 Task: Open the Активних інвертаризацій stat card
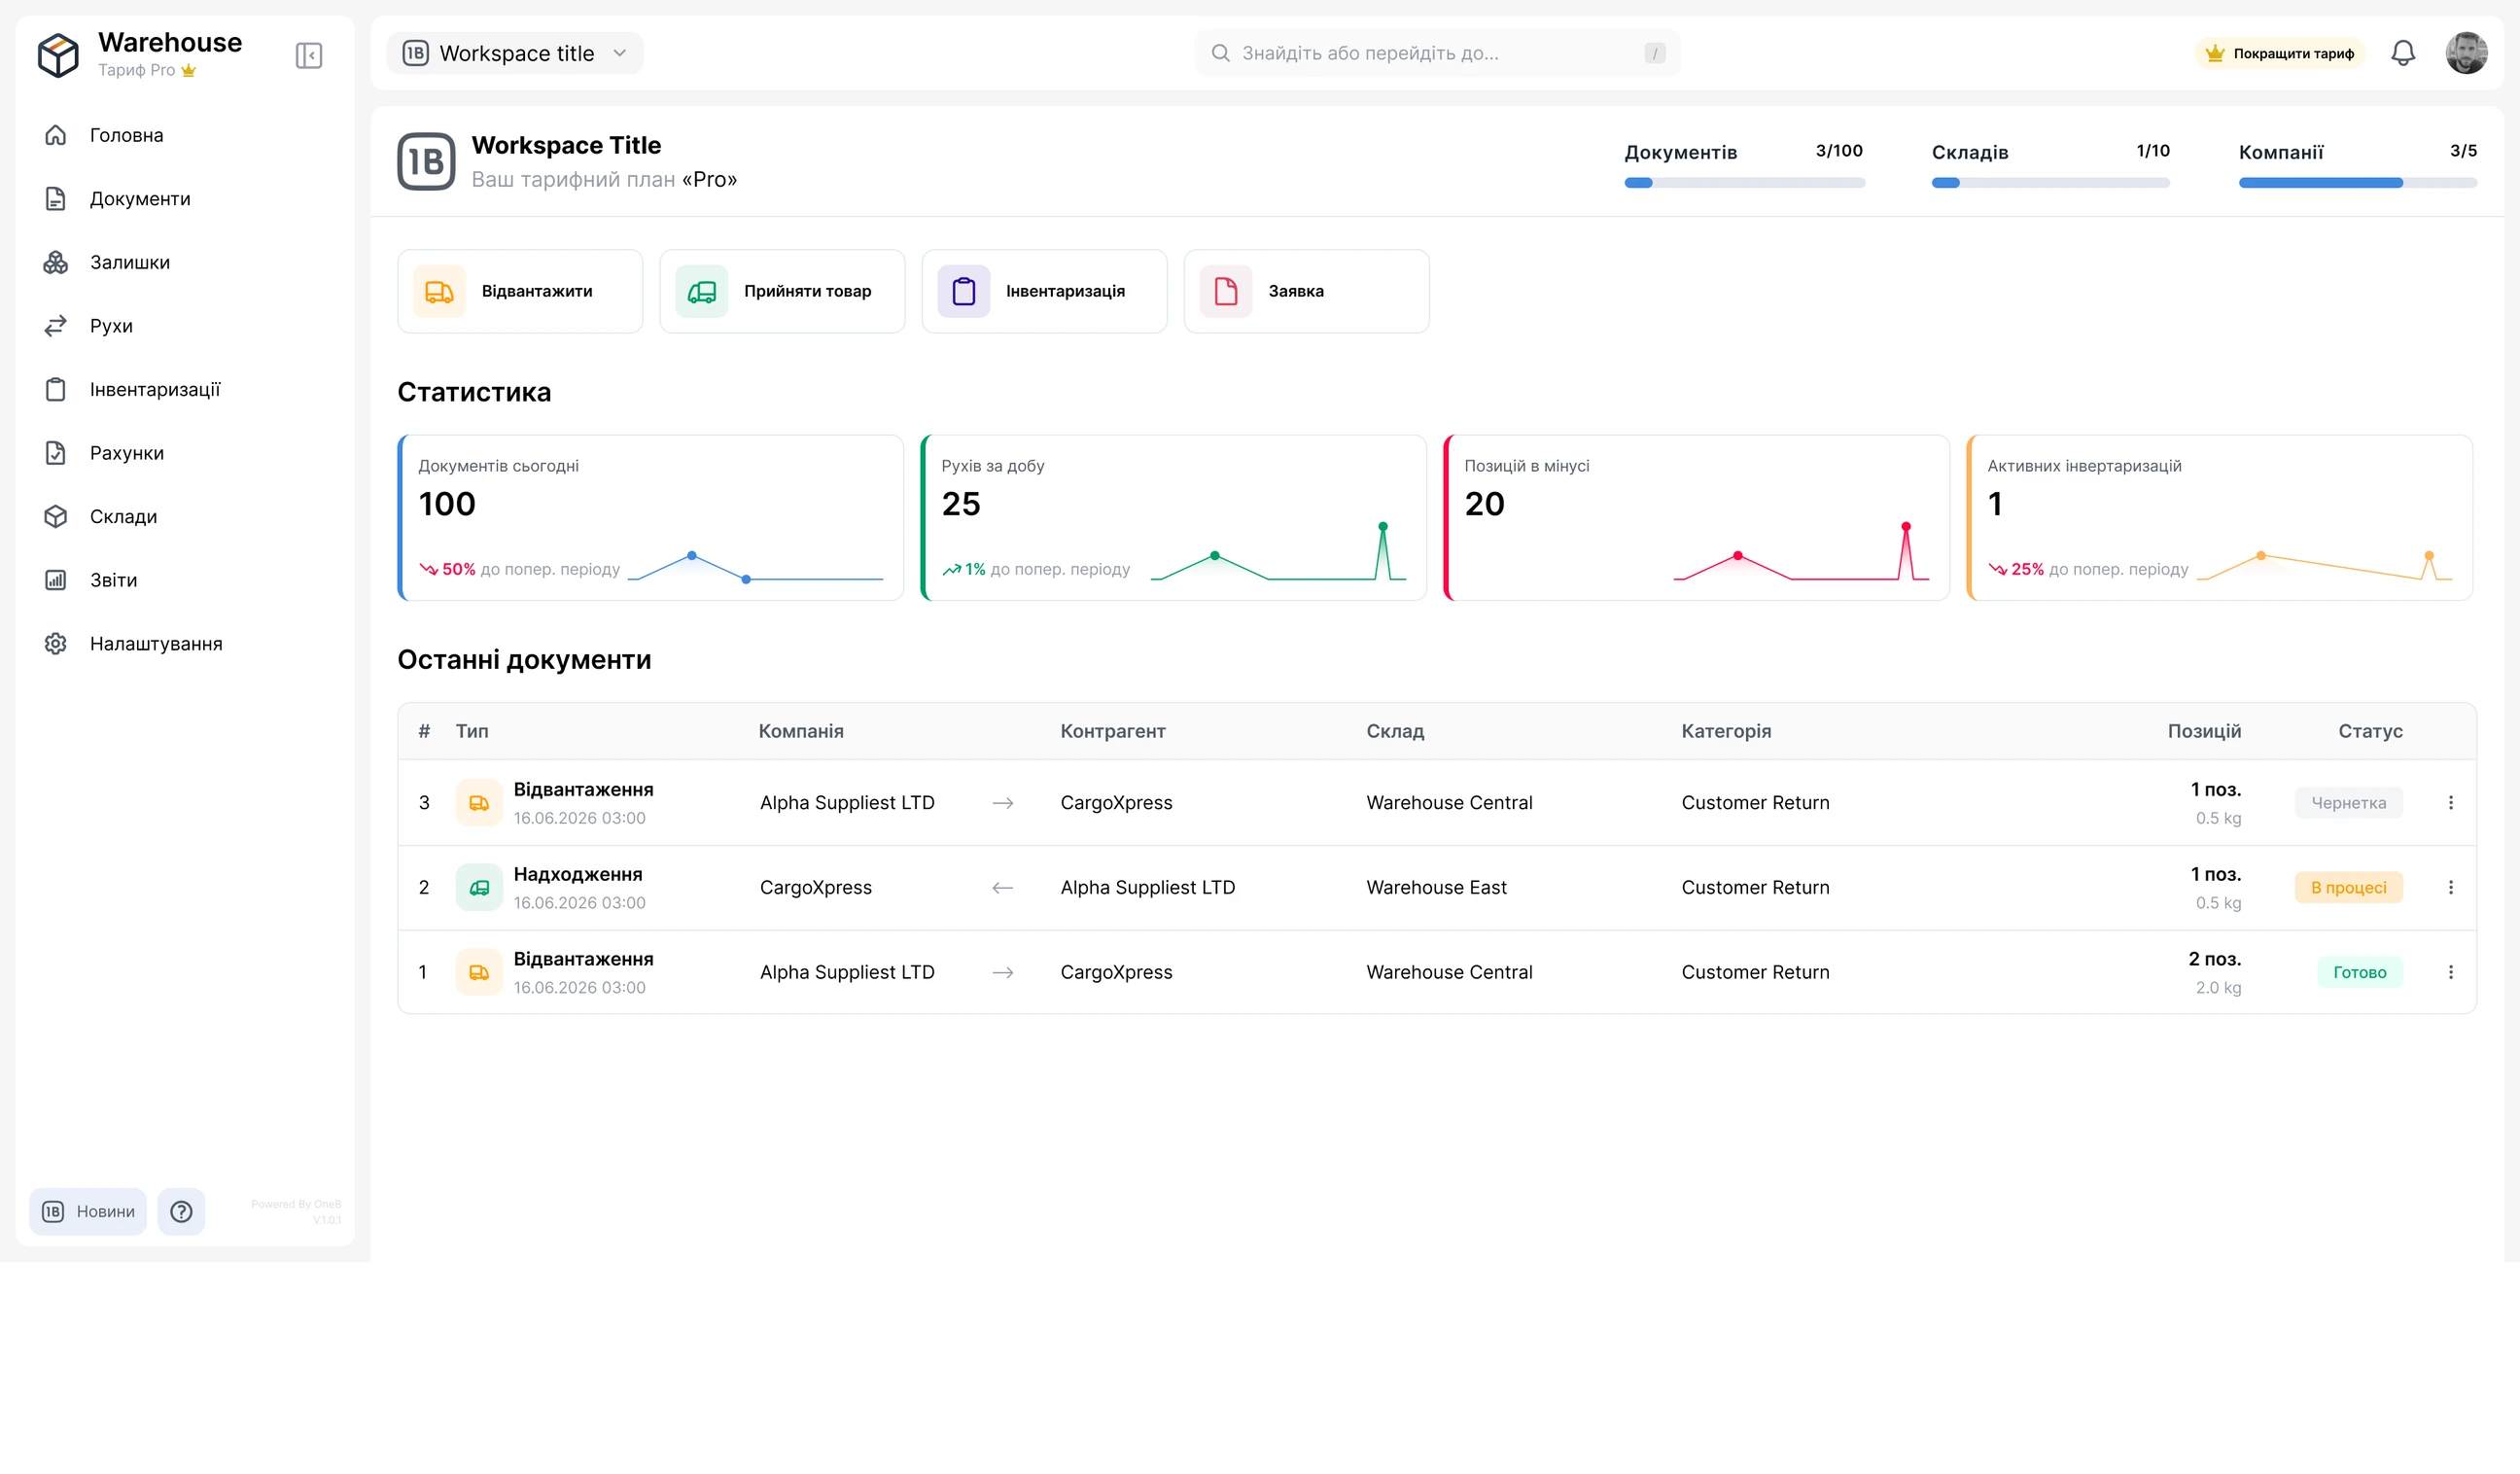click(x=2219, y=517)
